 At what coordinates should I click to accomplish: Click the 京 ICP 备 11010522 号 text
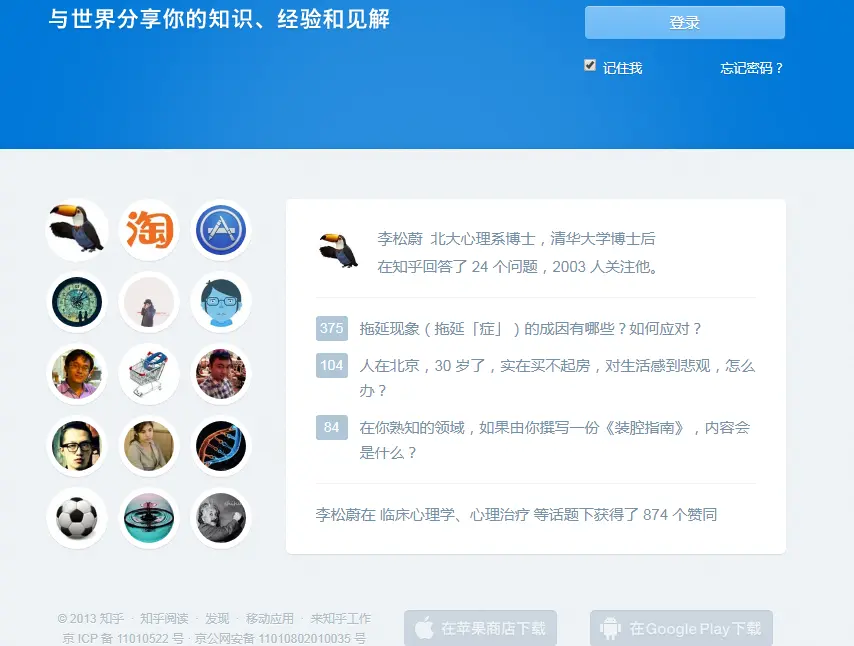coord(123,638)
